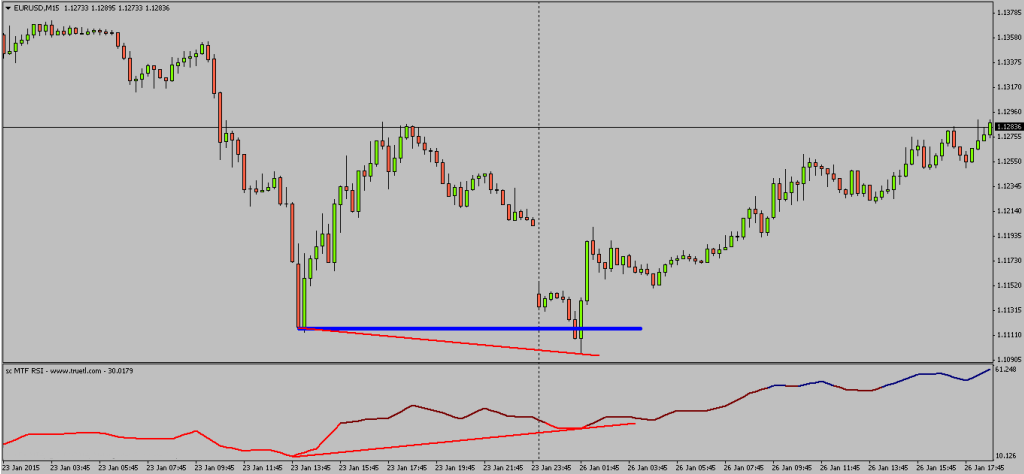Click the 26 Jan 11:45 time label
Image resolution: width=1024 pixels, height=474 pixels.
(x=842, y=468)
